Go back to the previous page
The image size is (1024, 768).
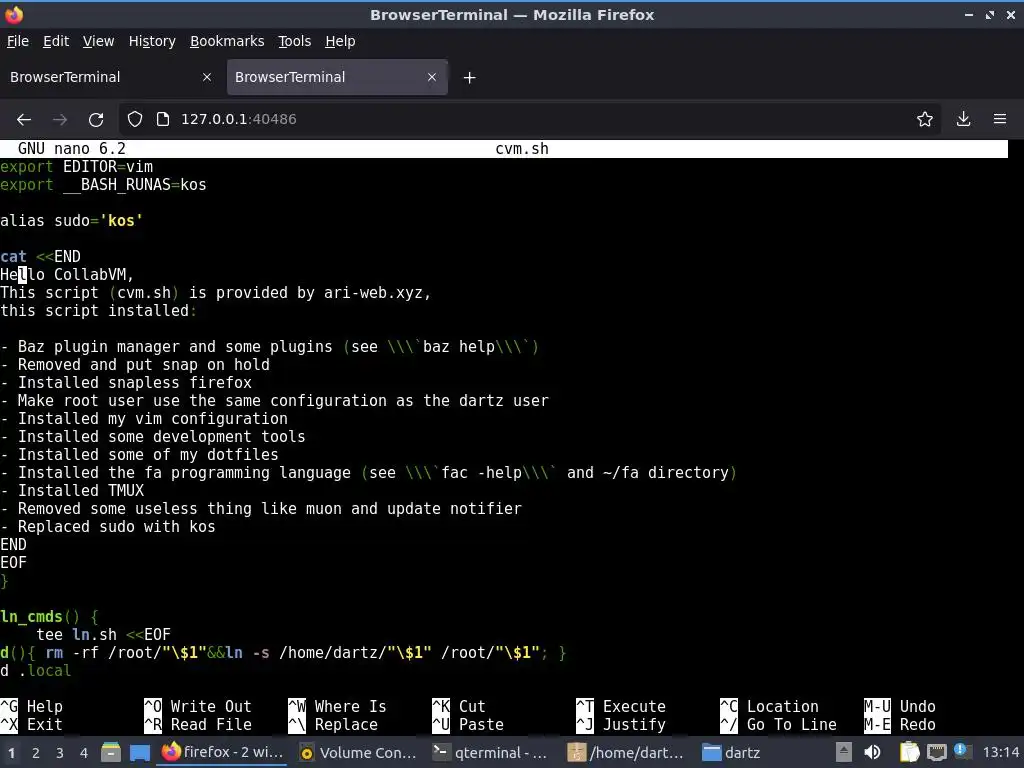tap(24, 120)
